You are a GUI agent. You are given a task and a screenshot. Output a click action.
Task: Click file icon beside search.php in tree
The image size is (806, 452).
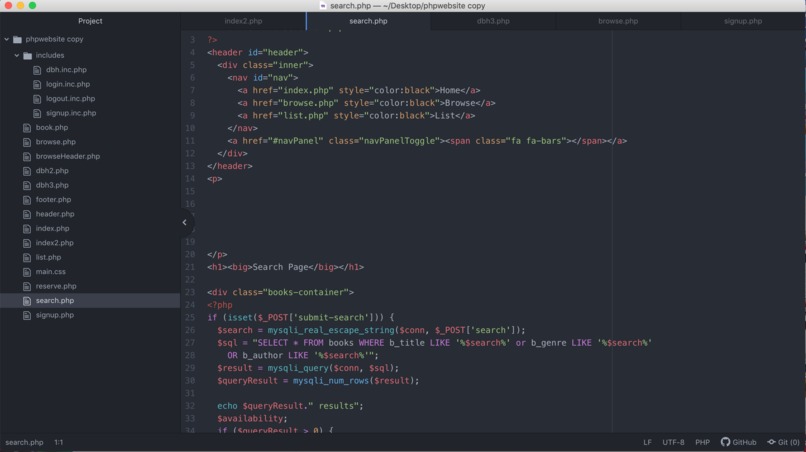pyautogui.click(x=27, y=301)
